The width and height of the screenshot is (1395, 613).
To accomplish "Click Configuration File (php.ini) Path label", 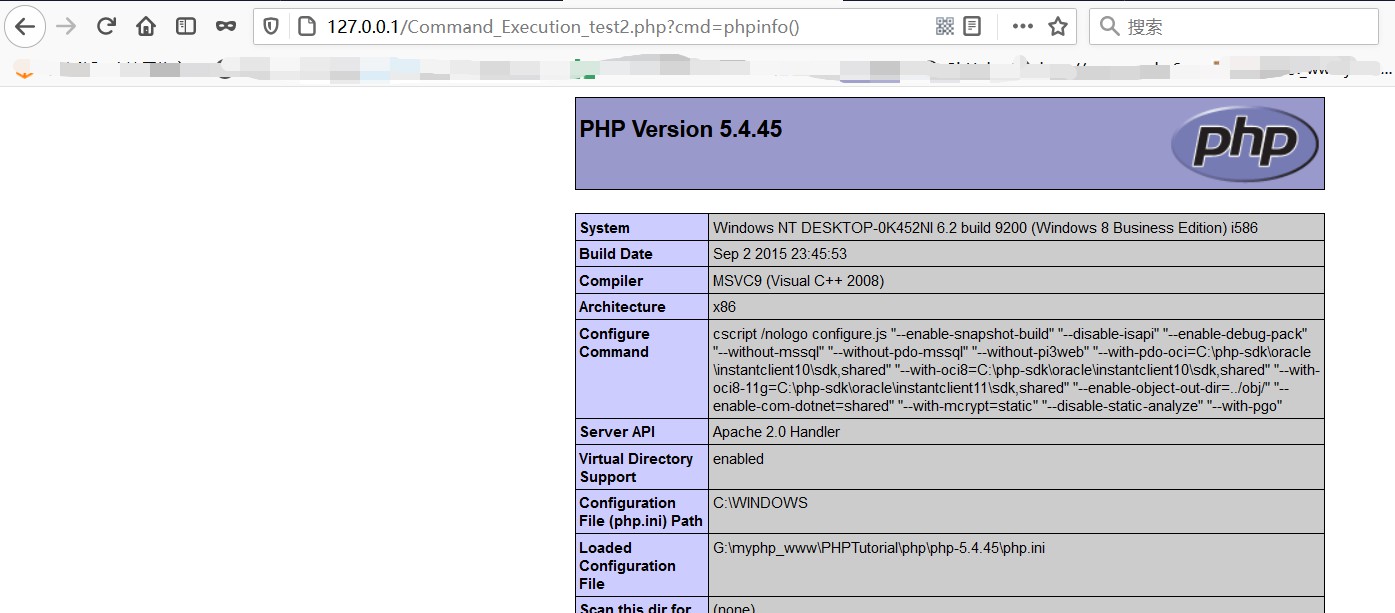I will tap(641, 512).
